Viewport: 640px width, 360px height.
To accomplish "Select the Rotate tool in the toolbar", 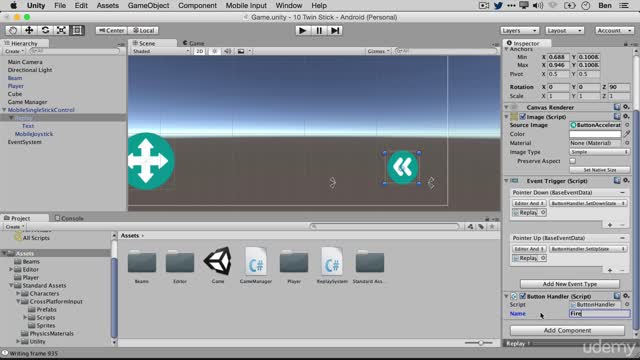I will point(45,31).
